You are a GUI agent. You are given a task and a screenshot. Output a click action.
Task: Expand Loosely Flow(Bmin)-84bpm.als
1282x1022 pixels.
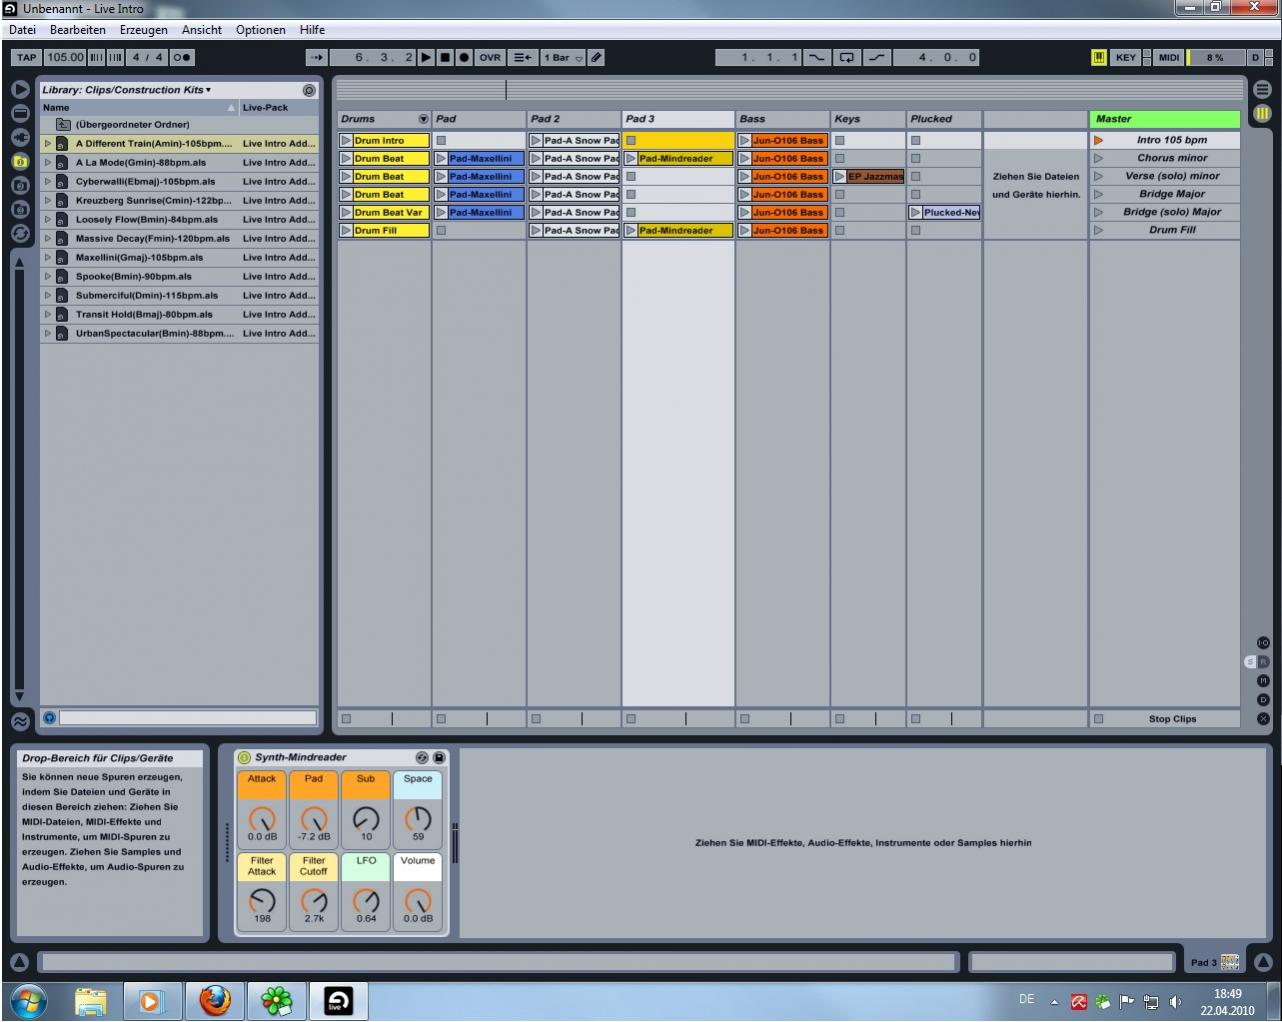47,220
